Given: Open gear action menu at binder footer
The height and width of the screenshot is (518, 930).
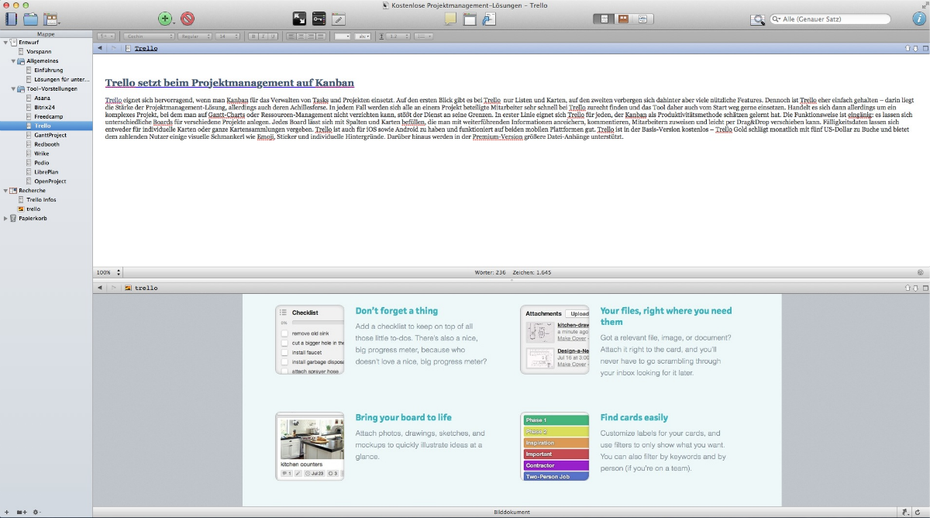Looking at the screenshot, I should [x=37, y=512].
